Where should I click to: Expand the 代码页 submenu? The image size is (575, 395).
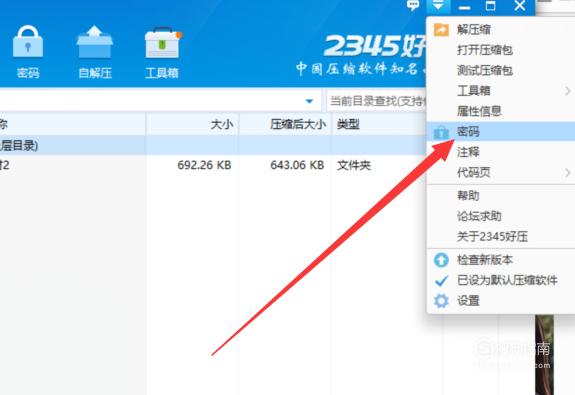point(501,172)
